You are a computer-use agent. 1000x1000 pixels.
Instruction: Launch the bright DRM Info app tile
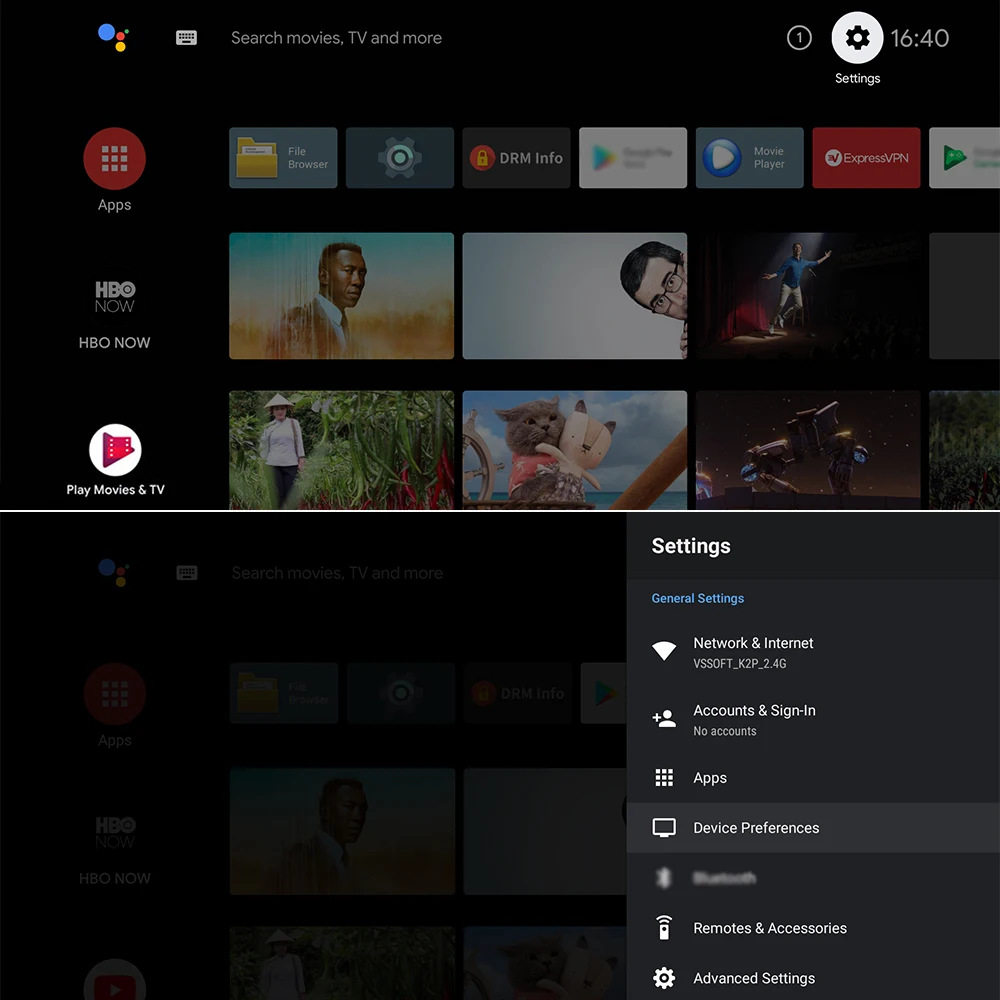517,158
